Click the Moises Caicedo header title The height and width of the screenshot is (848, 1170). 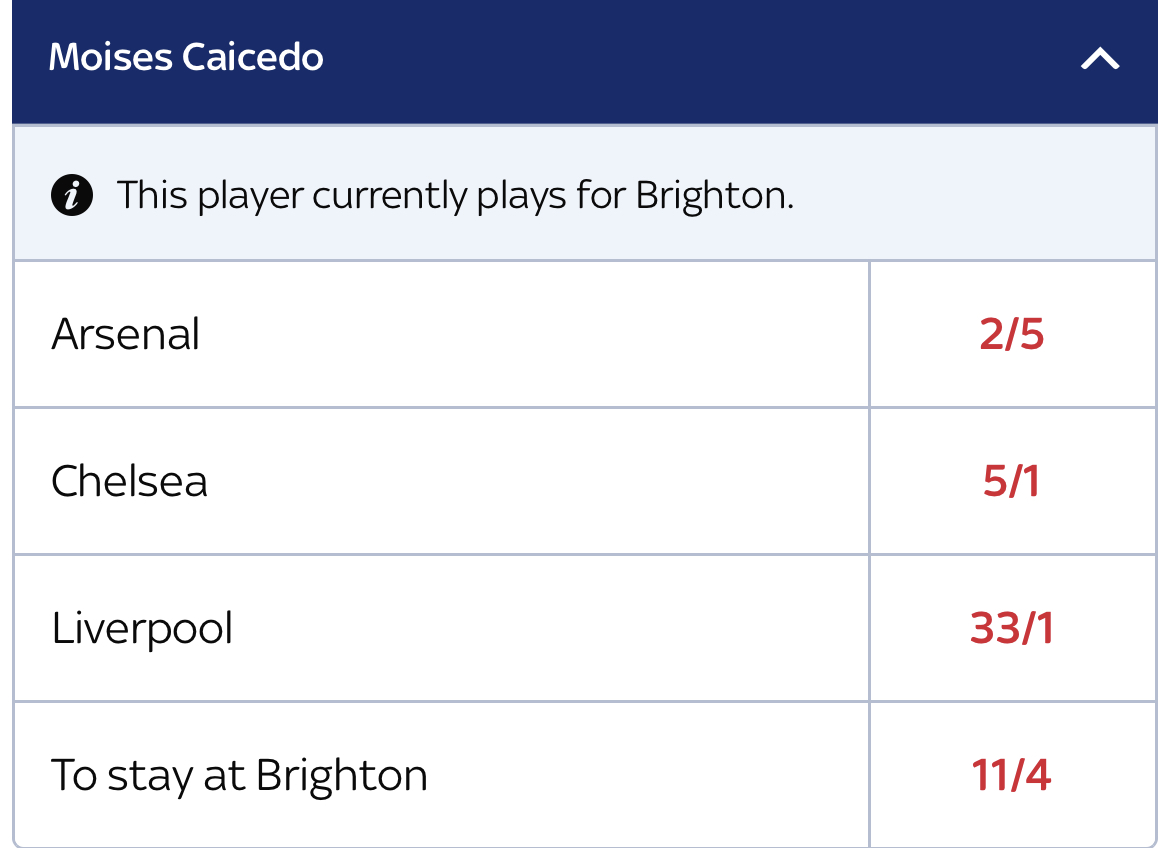coord(186,57)
